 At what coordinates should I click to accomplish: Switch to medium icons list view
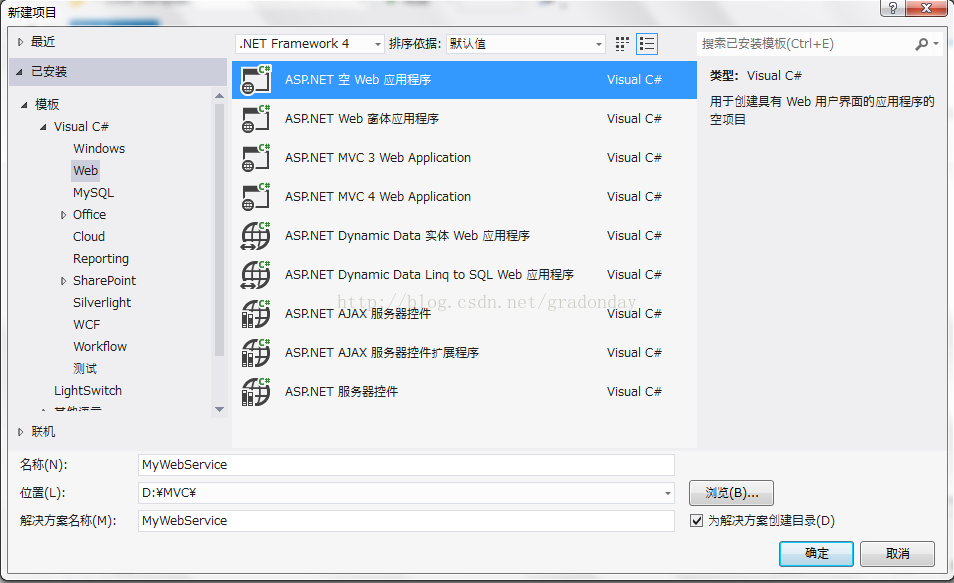[x=647, y=44]
